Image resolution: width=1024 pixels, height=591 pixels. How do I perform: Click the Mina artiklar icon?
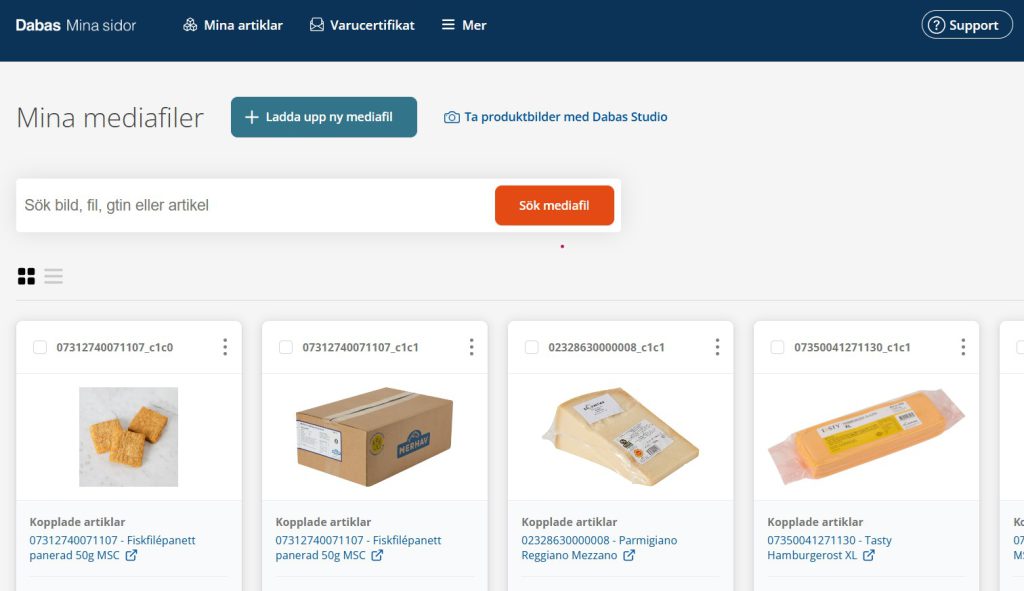190,25
